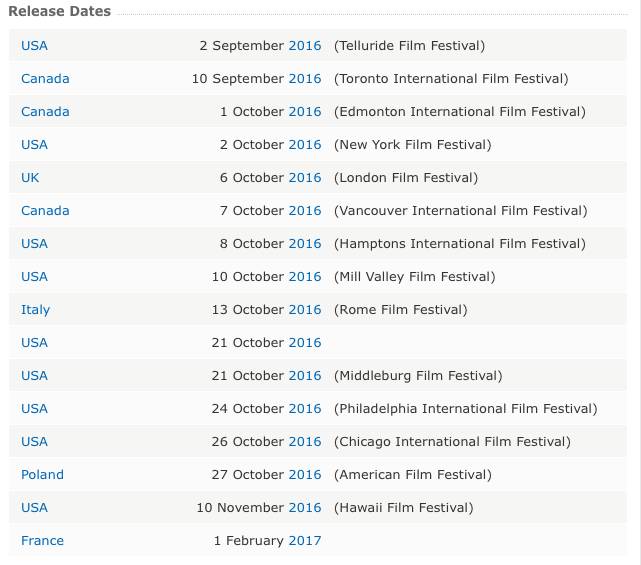Click the UK country link

tap(30, 178)
